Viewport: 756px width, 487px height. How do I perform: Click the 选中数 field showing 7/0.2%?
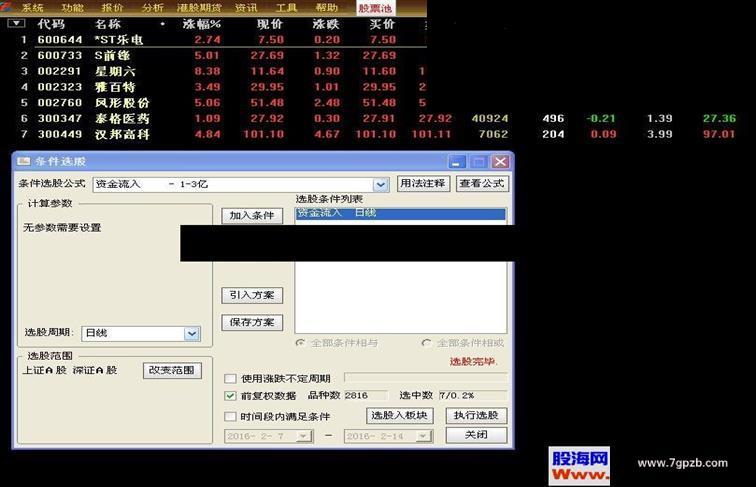click(x=472, y=395)
